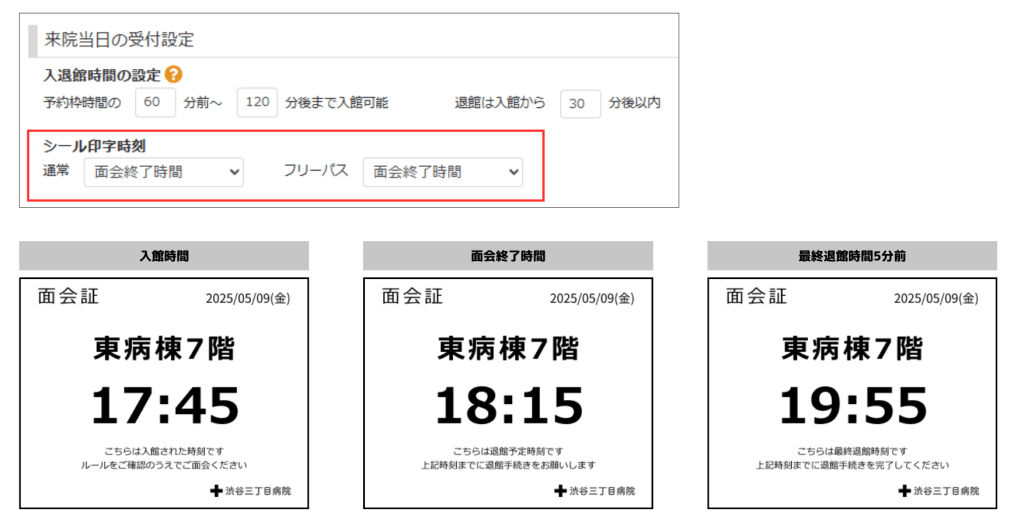Click the 19:55 time on the final-exit pass
Image resolution: width=1024 pixels, height=522 pixels.
coord(853,406)
